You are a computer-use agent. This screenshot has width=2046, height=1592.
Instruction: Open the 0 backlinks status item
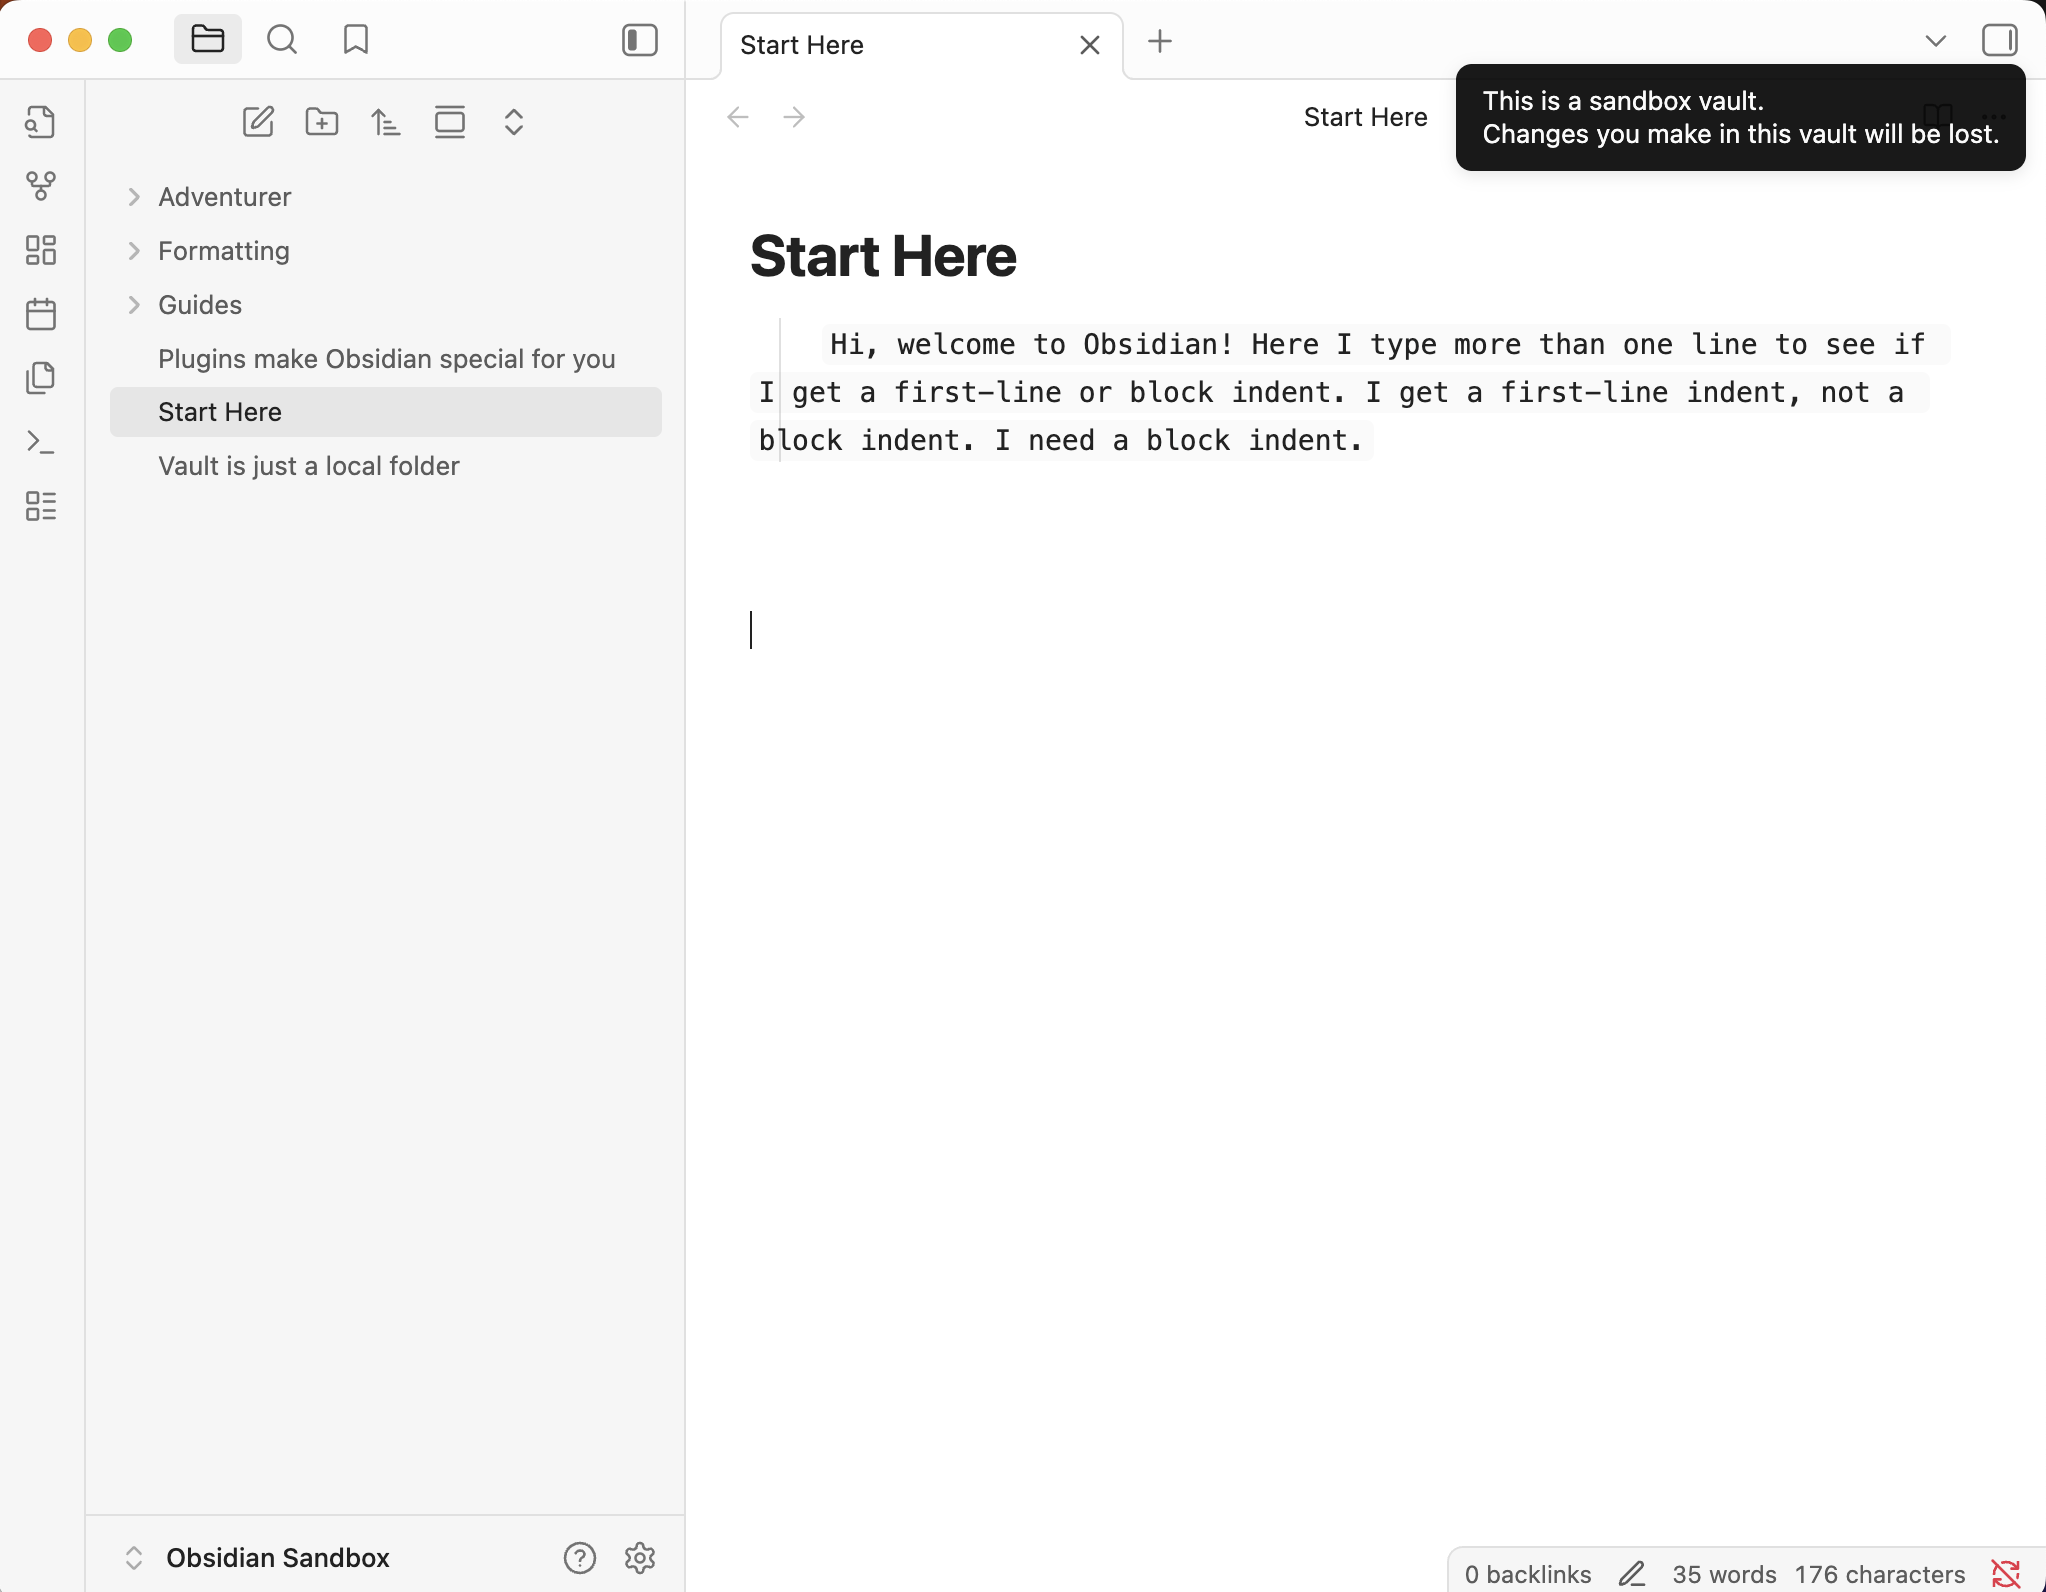1527,1574
